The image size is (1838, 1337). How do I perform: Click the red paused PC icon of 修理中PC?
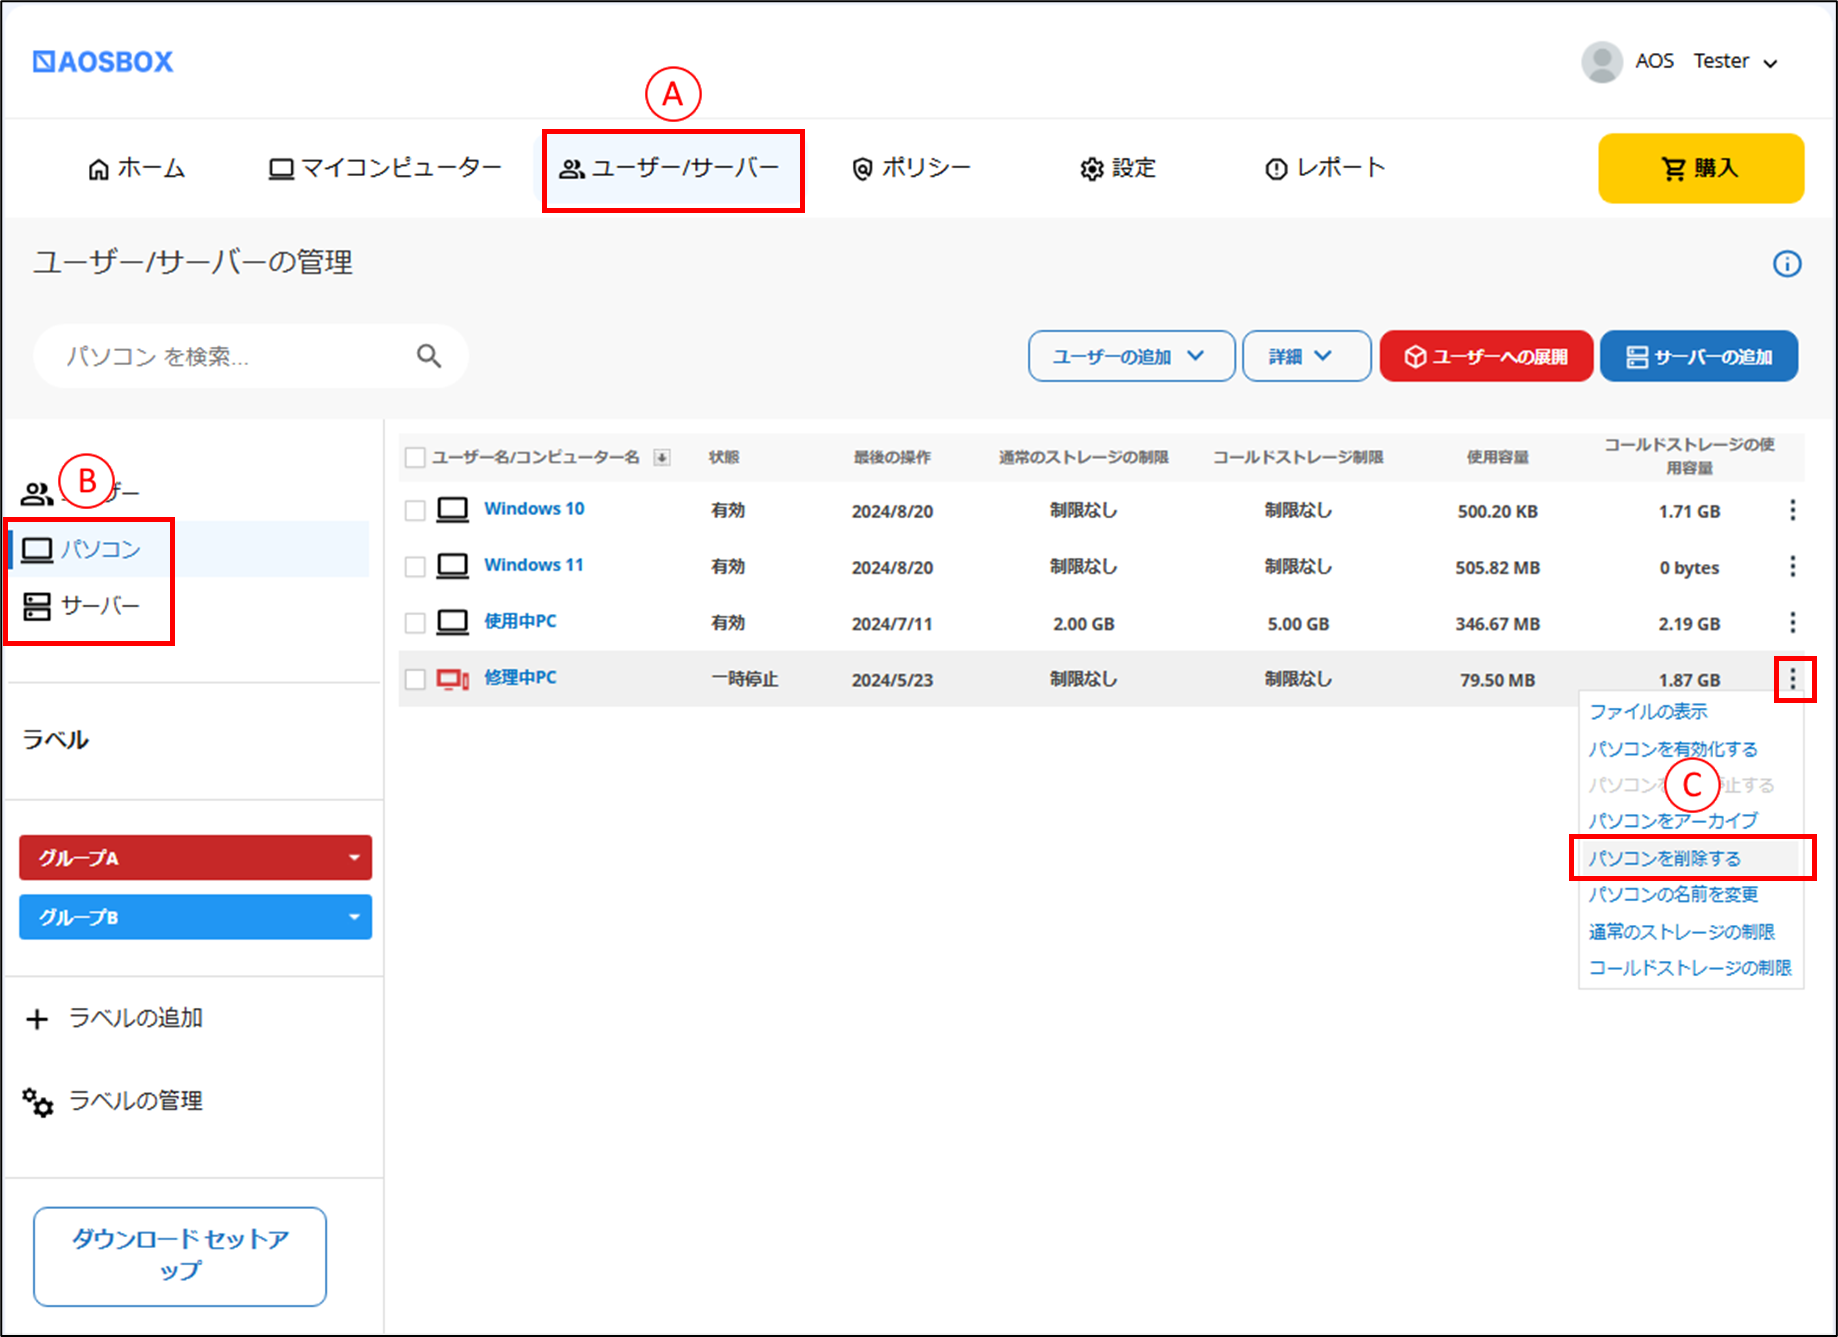tap(453, 680)
